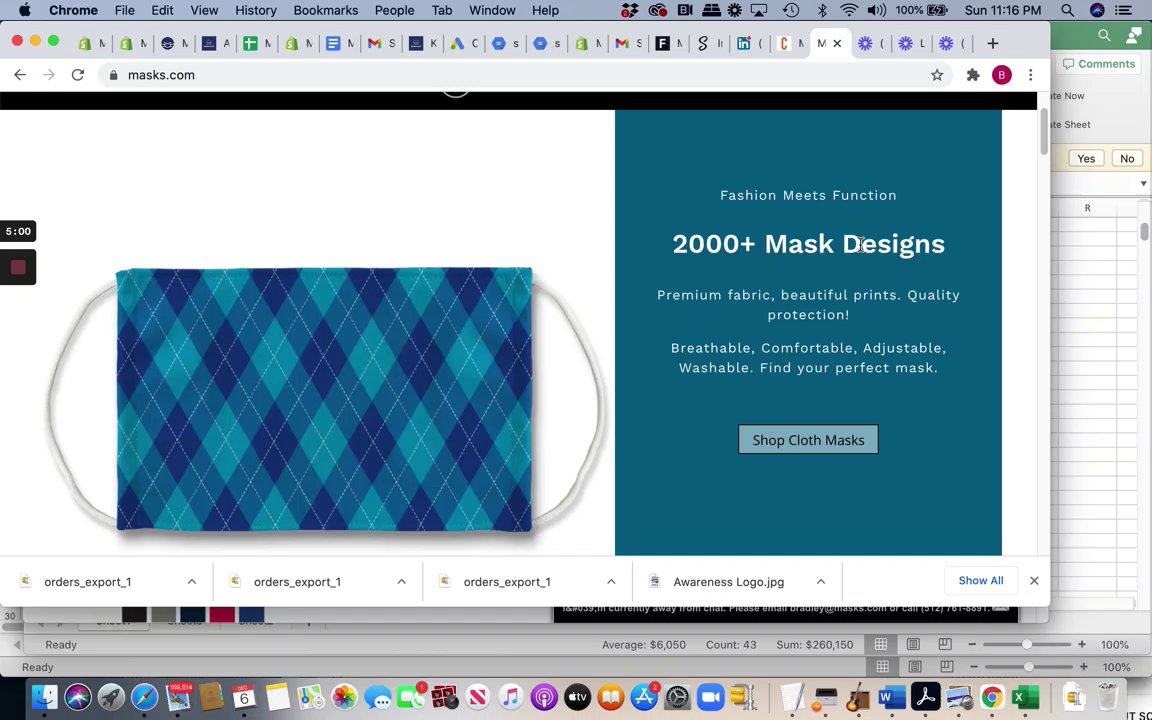Open the Apple menu
This screenshot has width=1152, height=720.
[24, 10]
